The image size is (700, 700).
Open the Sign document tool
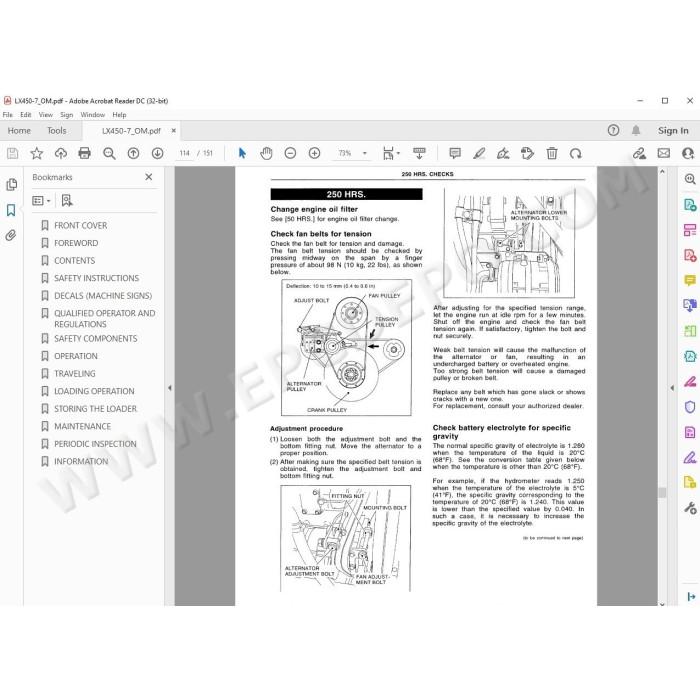tap(503, 154)
